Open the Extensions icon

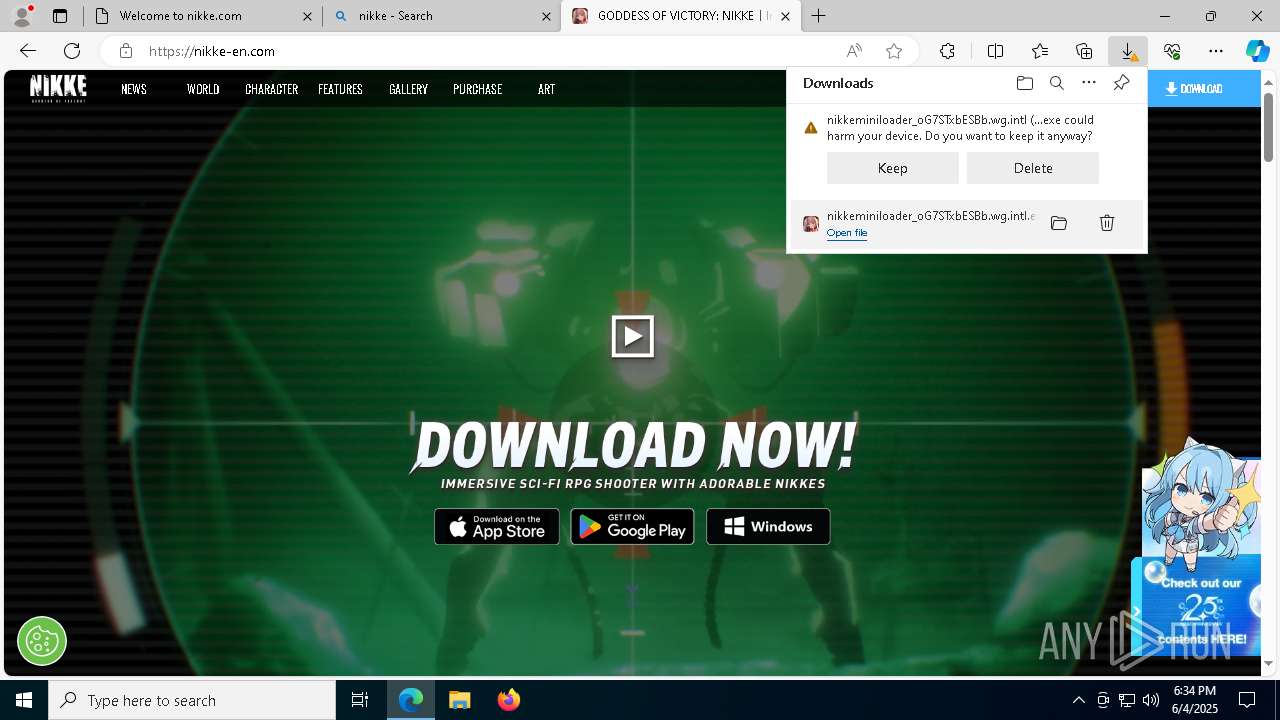point(947,51)
